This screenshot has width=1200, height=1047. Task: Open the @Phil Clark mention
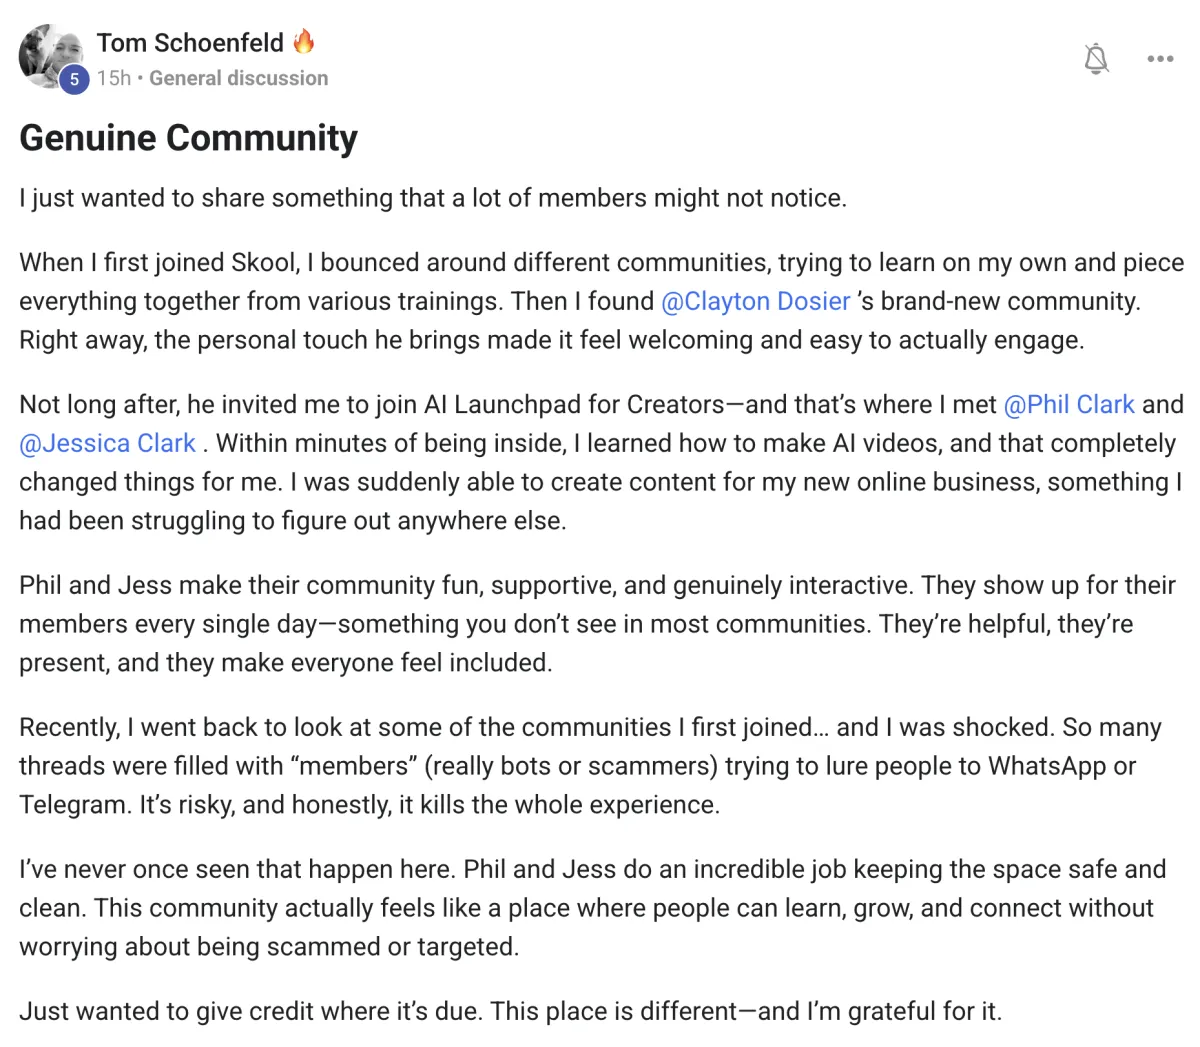point(1068,404)
